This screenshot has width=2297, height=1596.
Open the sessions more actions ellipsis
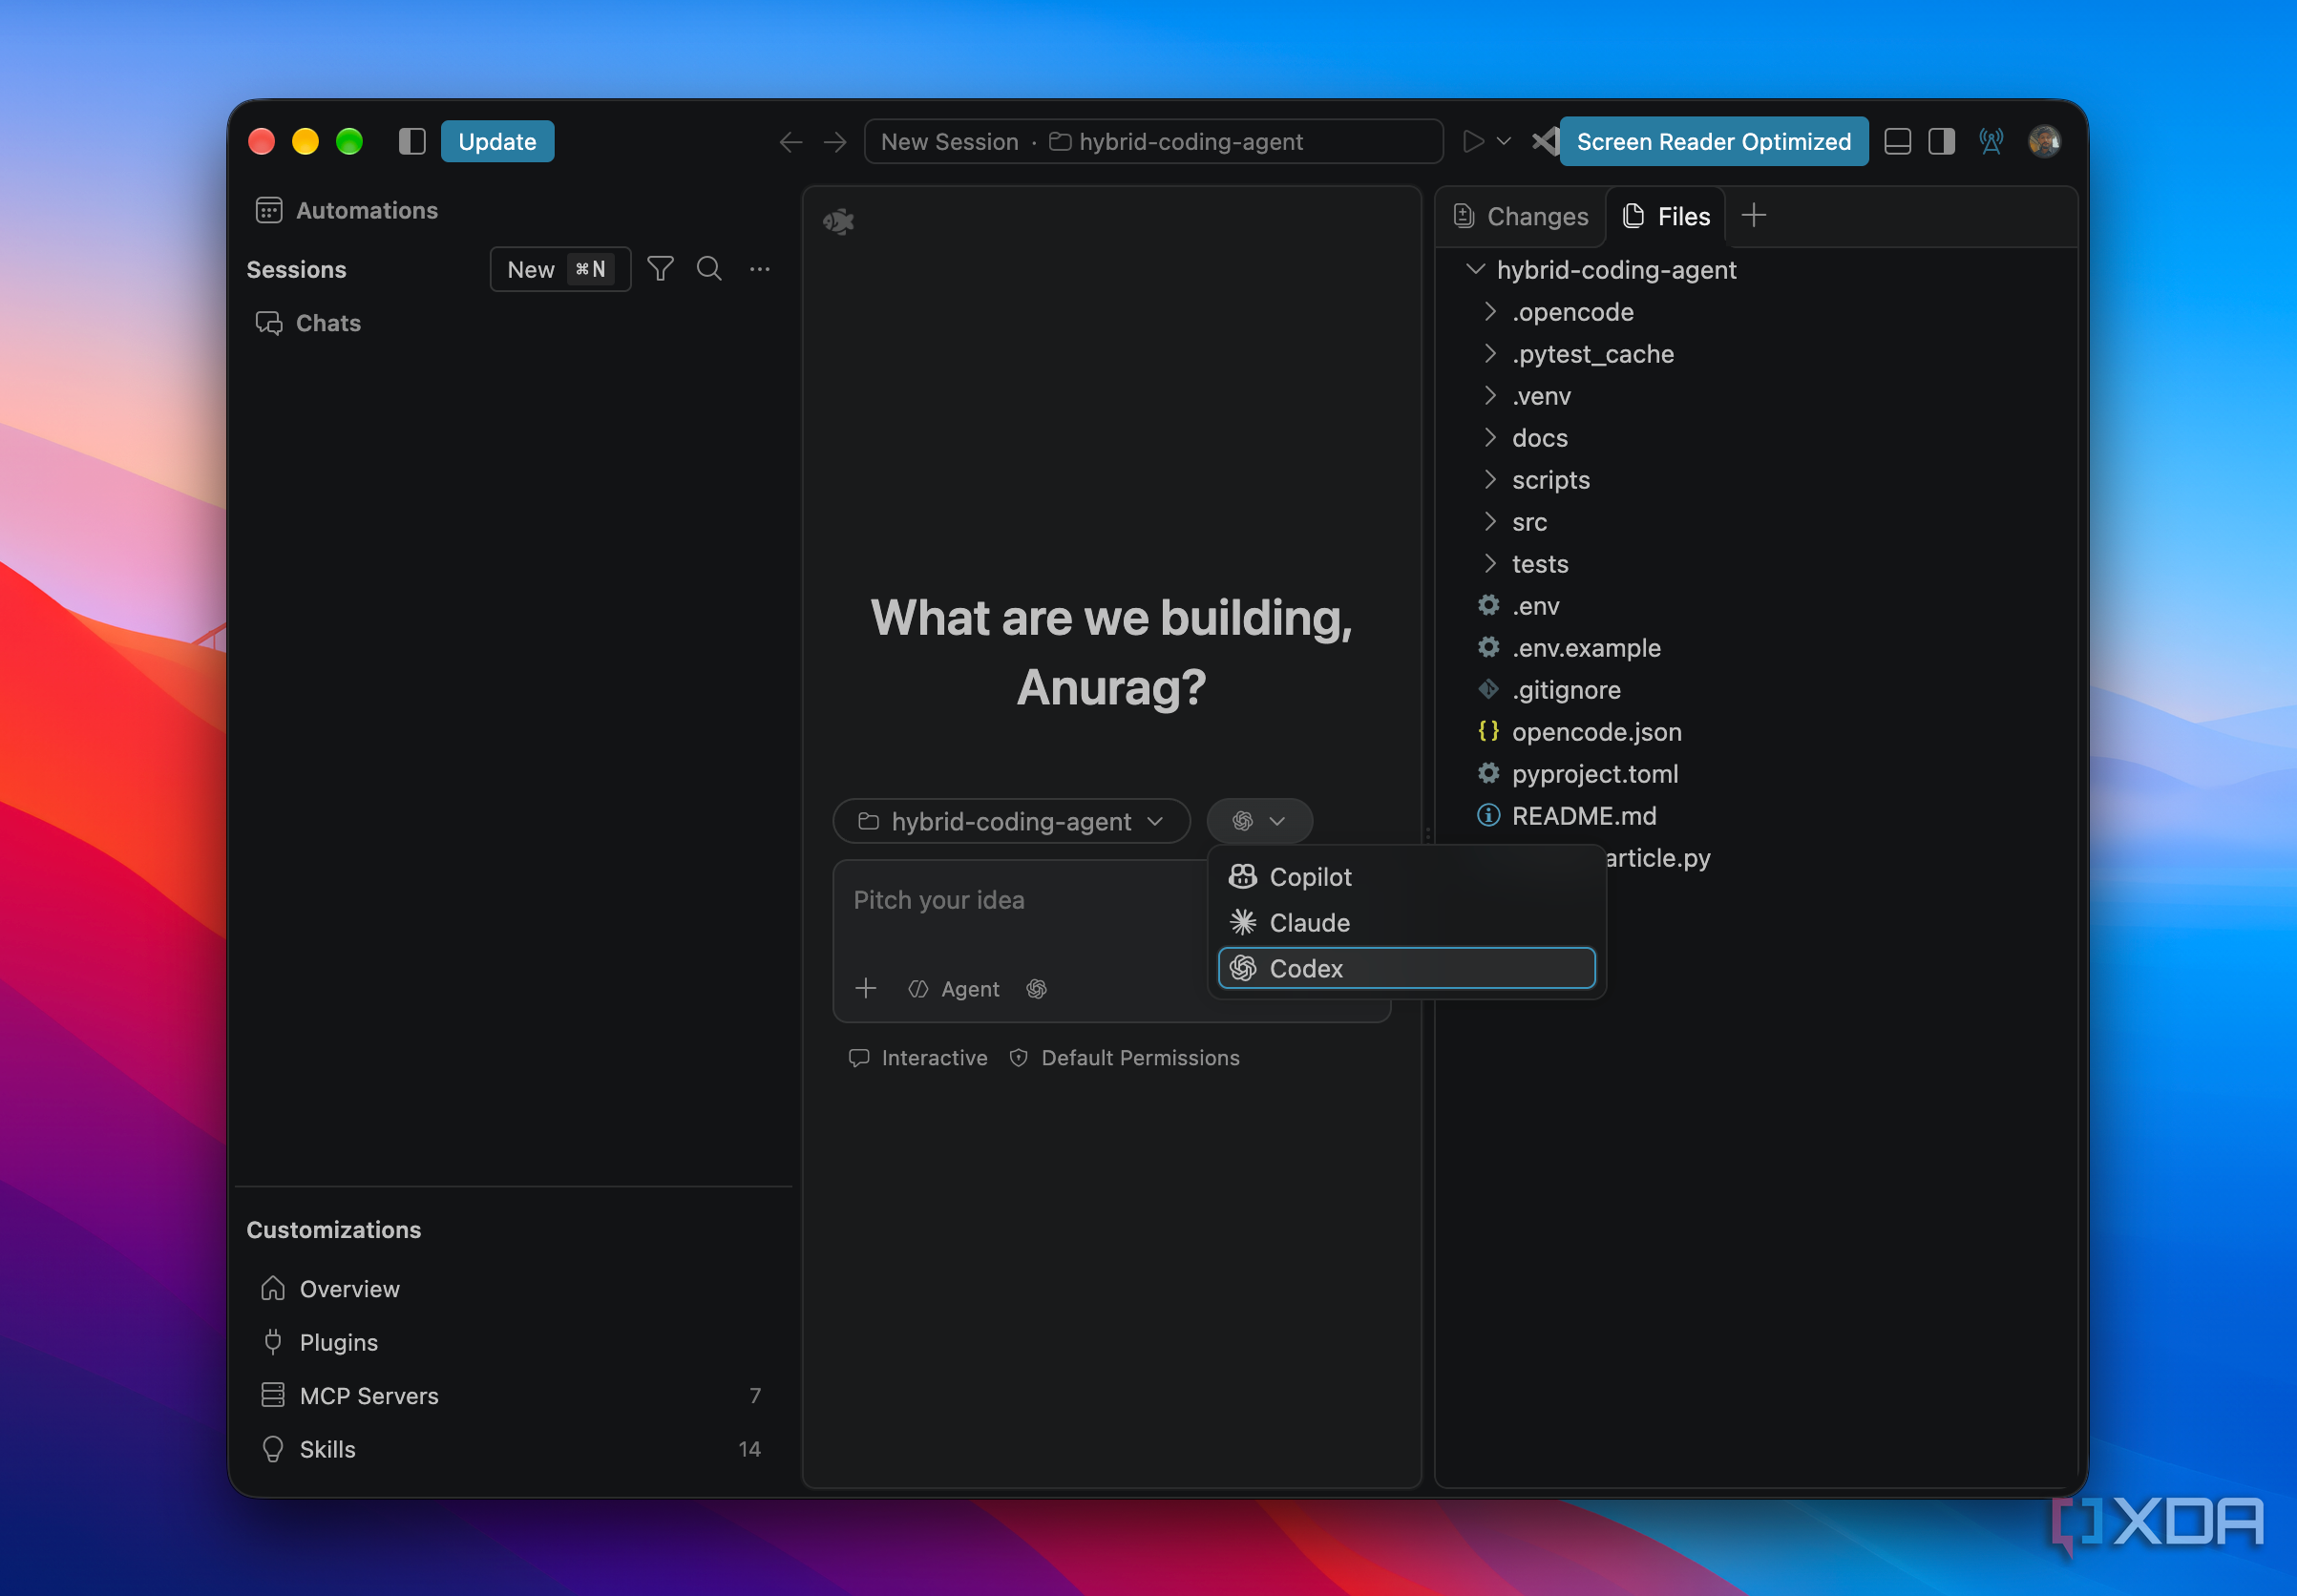click(x=760, y=269)
